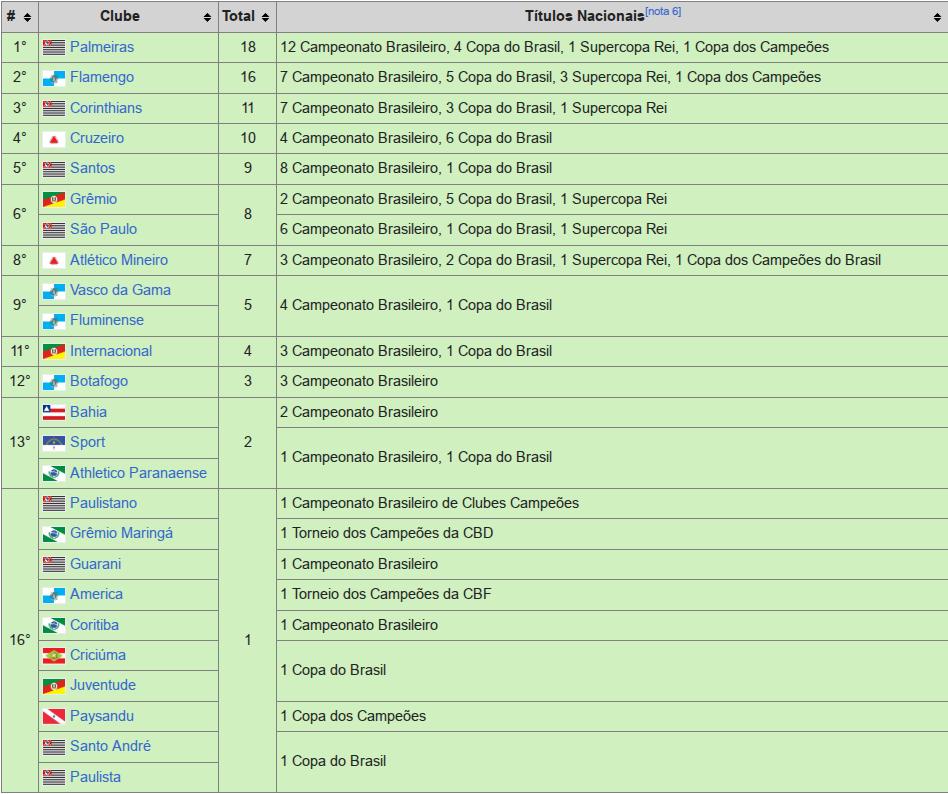Open the Palmeiras club link
Screen dimensions: 948x794
tap(102, 47)
